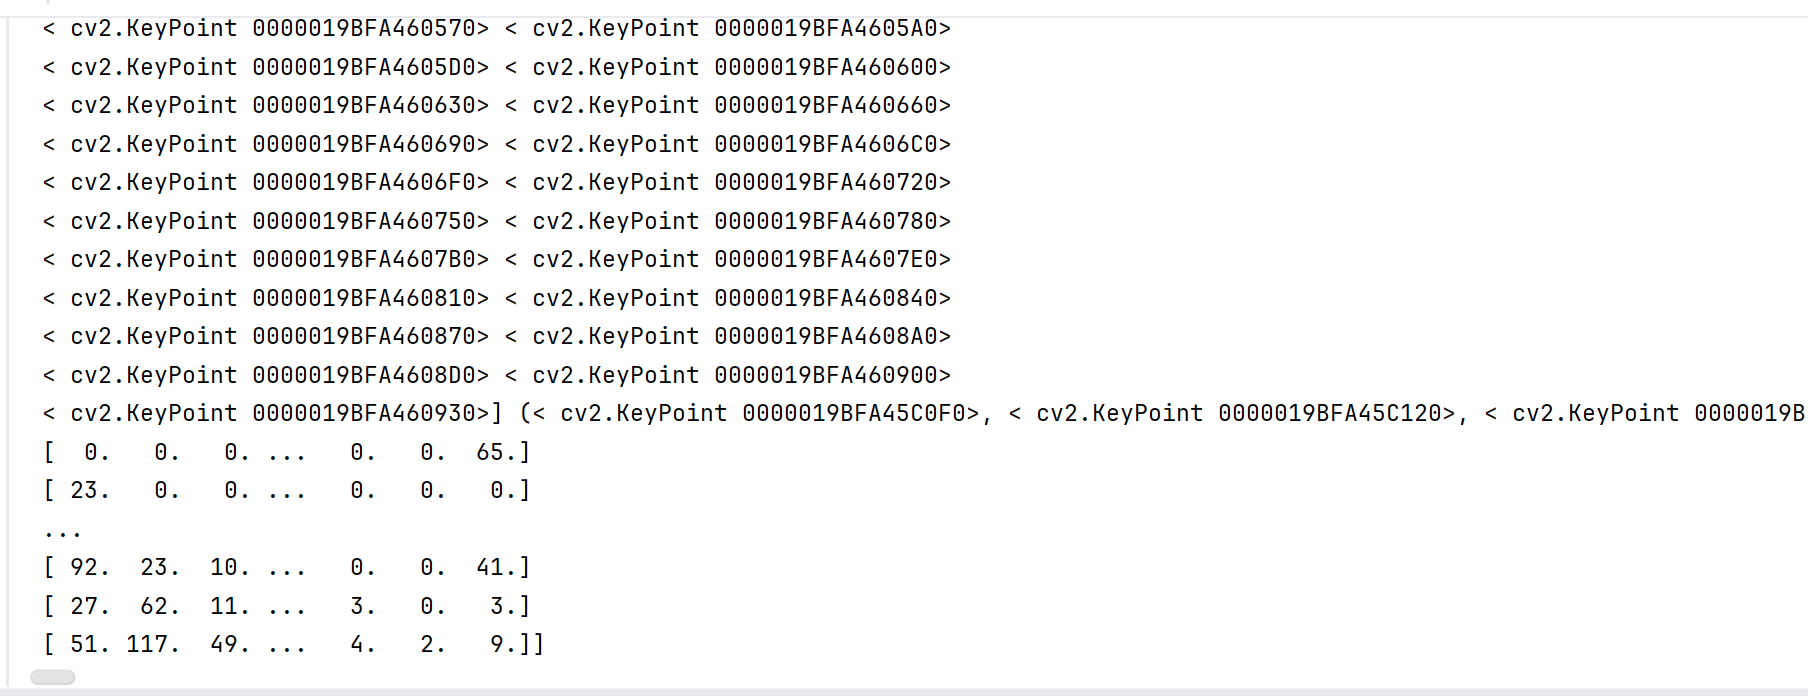1808x696 pixels.
Task: Click the KeyPoint address 0000019BFA460900
Action: point(826,376)
